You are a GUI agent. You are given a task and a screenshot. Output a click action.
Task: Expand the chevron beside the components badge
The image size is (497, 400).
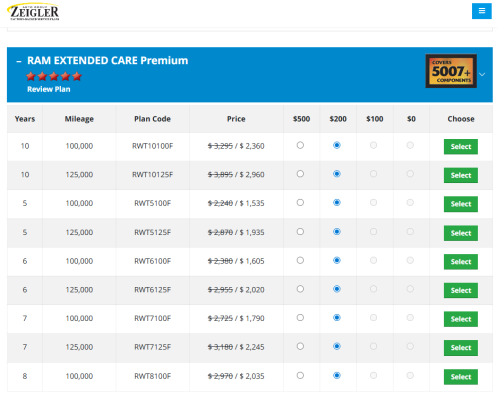tap(482, 74)
